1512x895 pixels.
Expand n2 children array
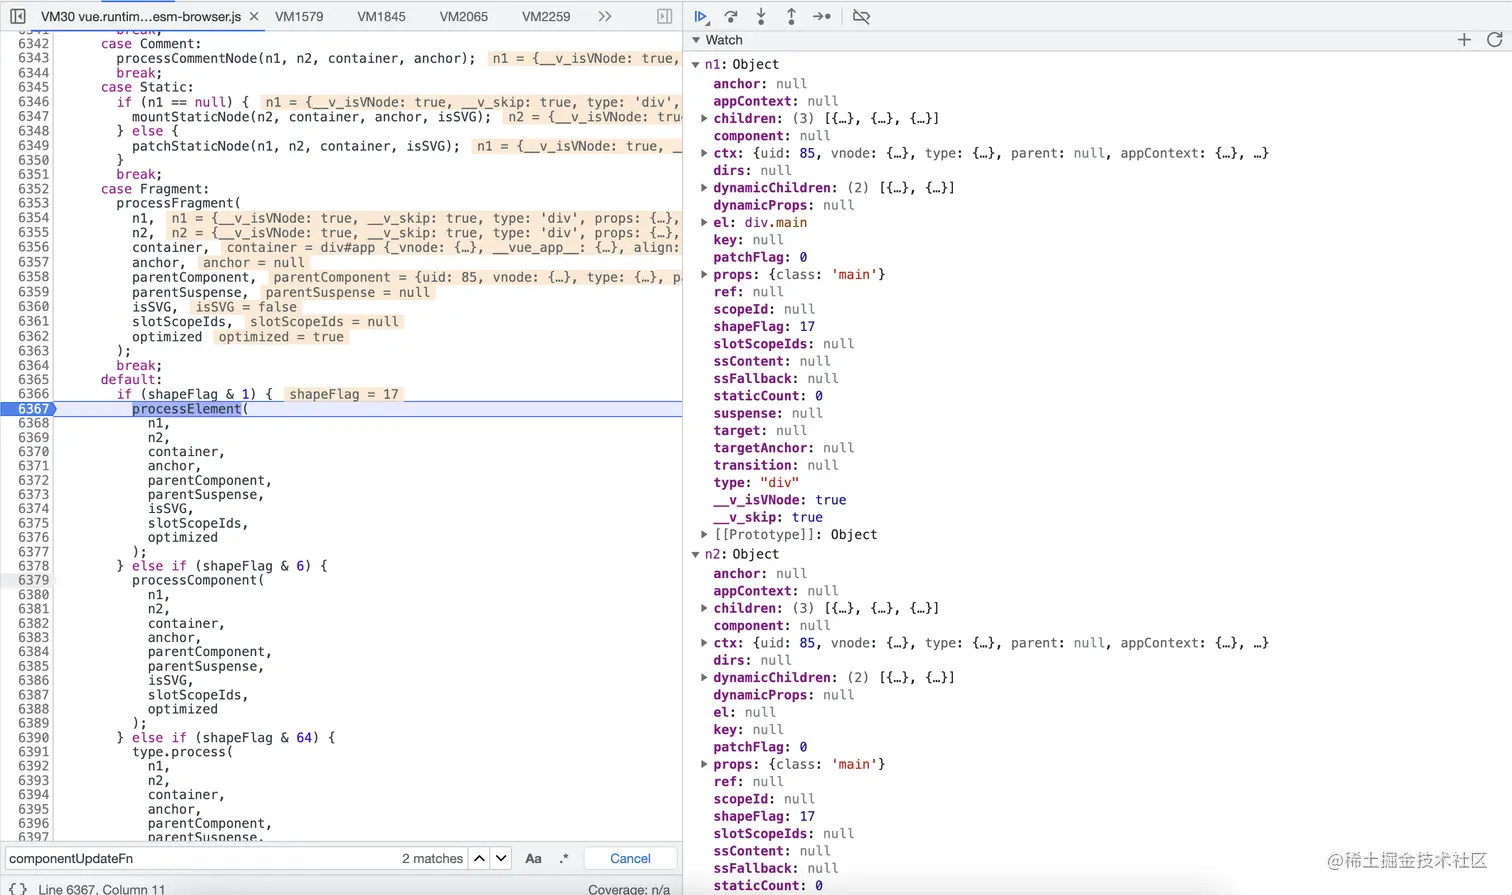(704, 608)
